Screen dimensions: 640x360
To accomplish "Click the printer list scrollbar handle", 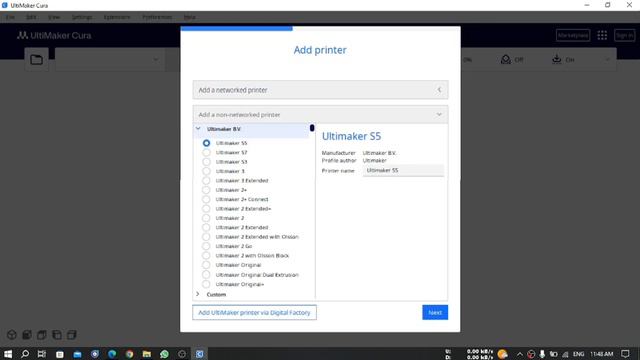I will (312, 128).
